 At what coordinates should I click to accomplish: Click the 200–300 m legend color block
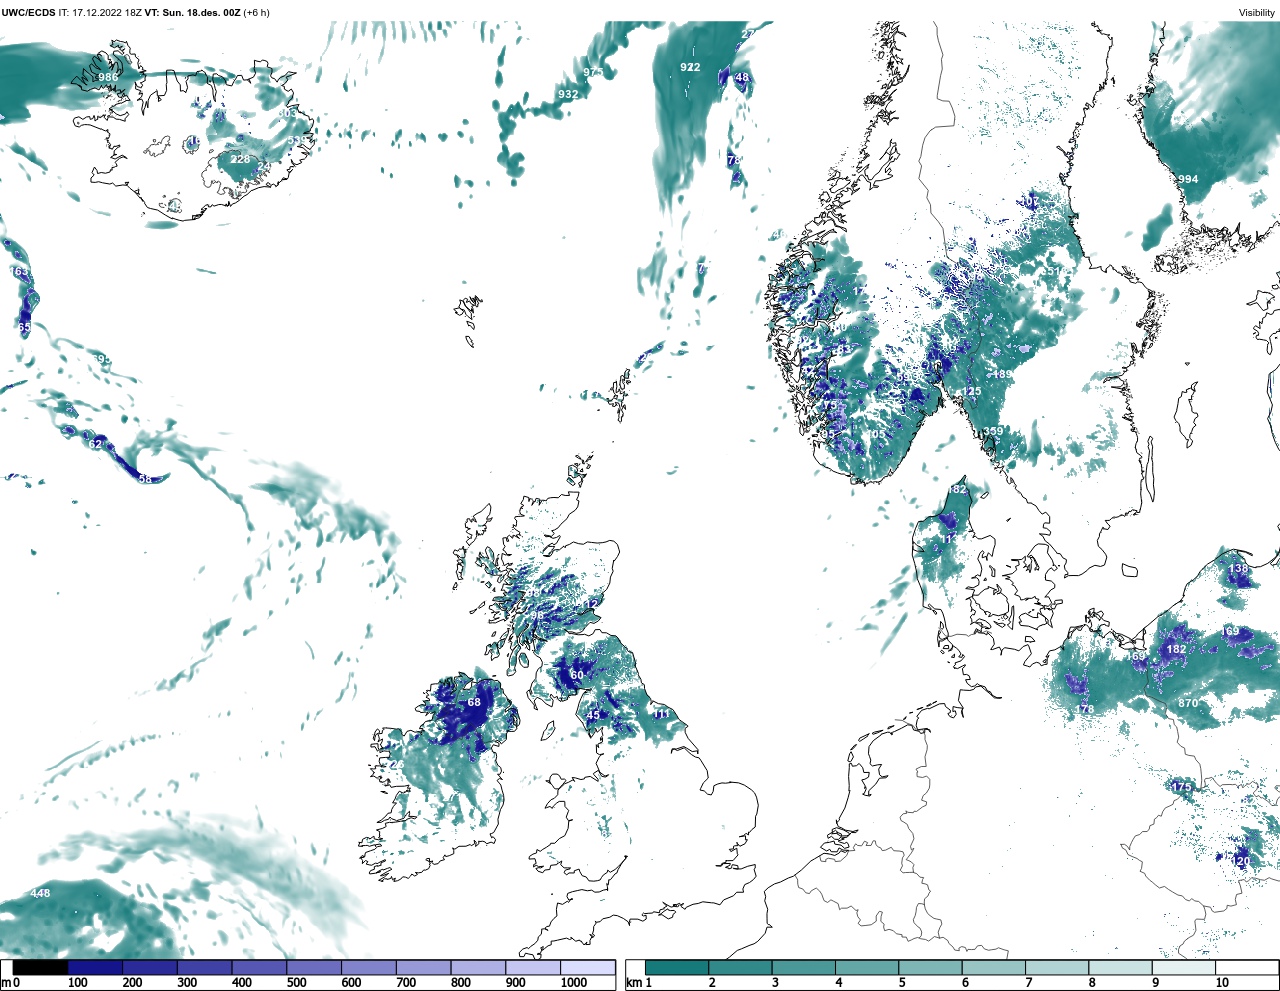pyautogui.click(x=150, y=967)
